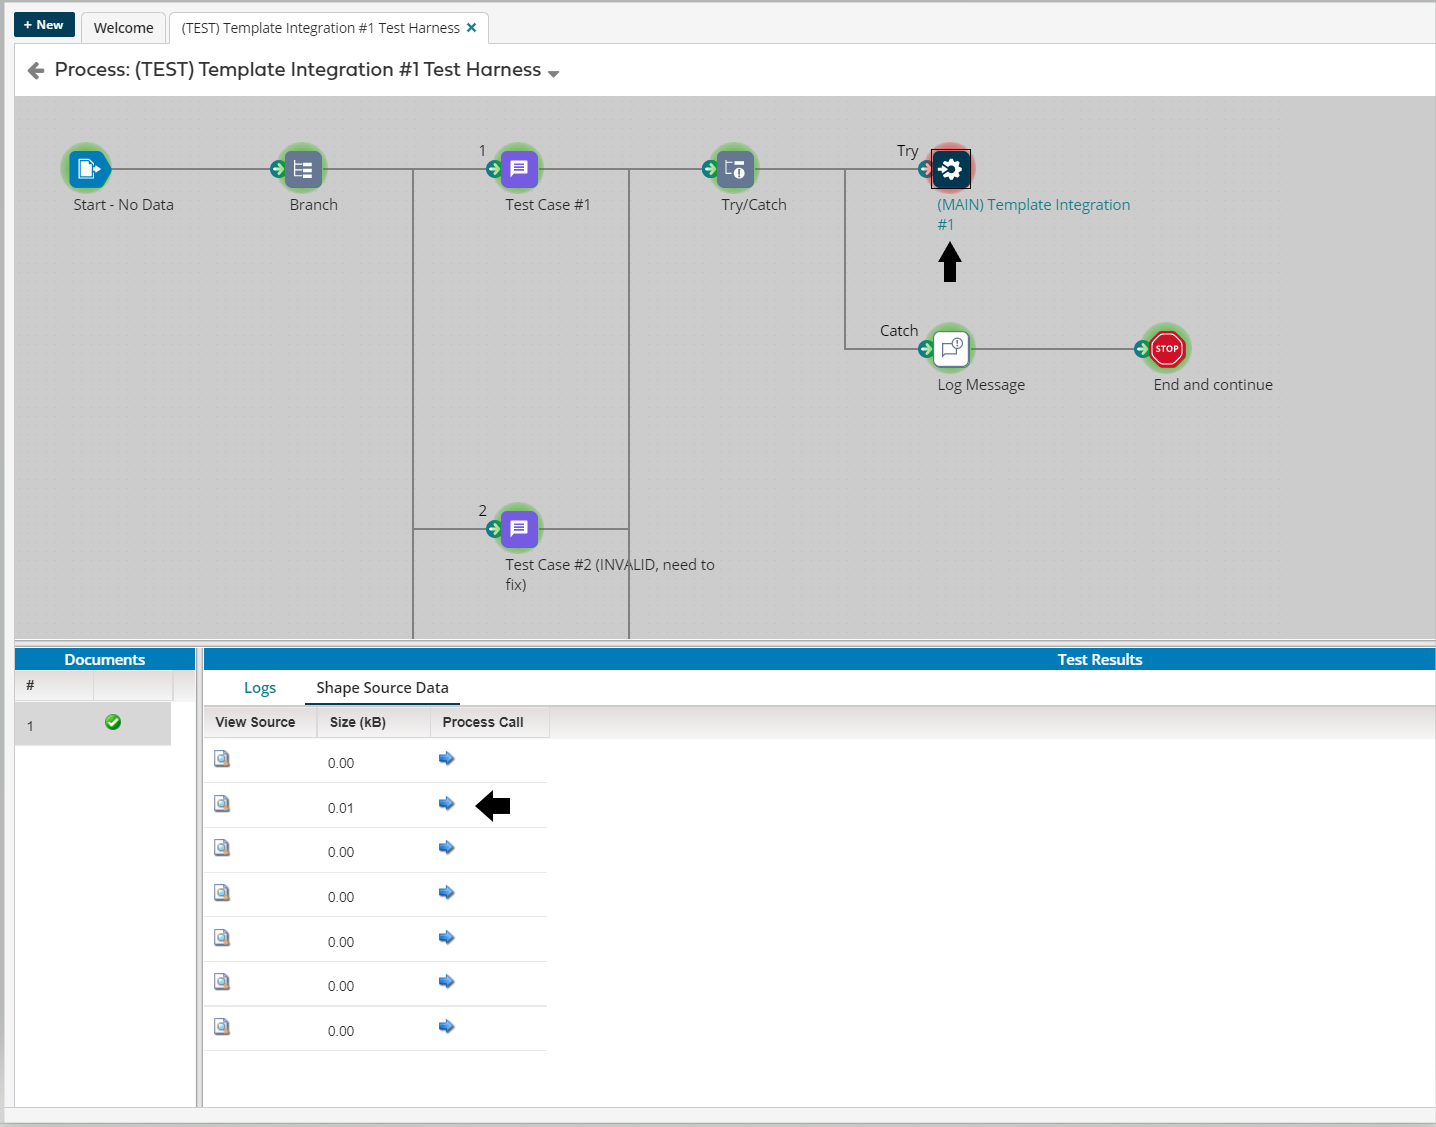Viewport: 1436px width, 1127px height.
Task: Click the + New button
Action: pyautogui.click(x=44, y=25)
